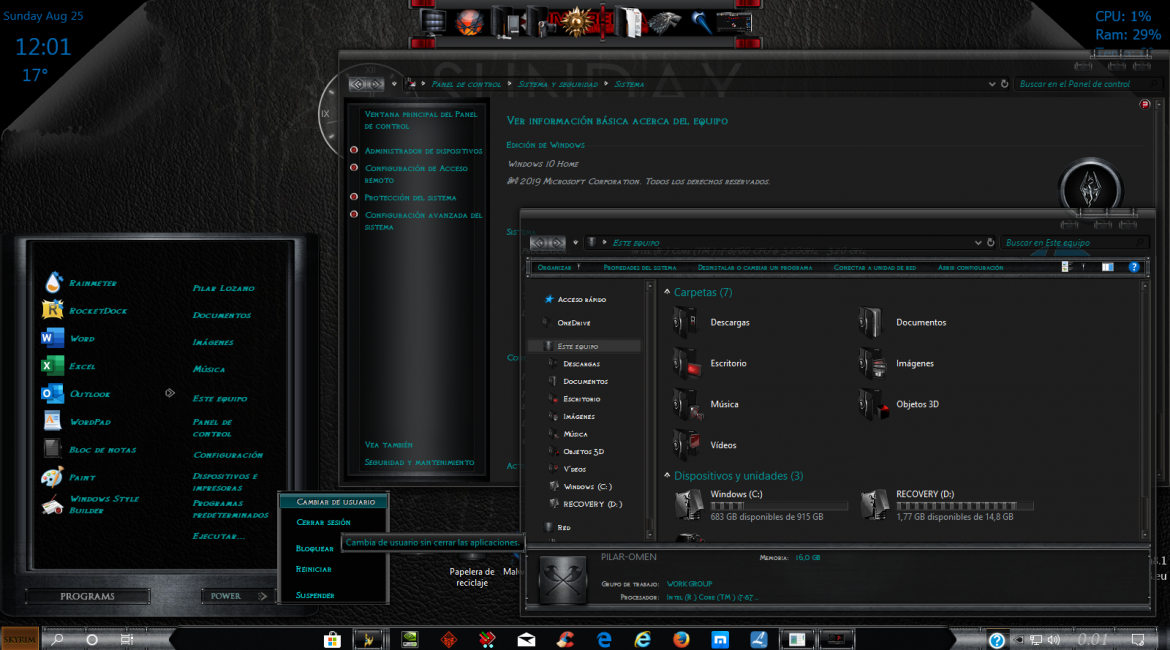This screenshot has width=1170, height=650.
Task: Open notification center icon on taskbar
Action: pyautogui.click(x=1138, y=640)
